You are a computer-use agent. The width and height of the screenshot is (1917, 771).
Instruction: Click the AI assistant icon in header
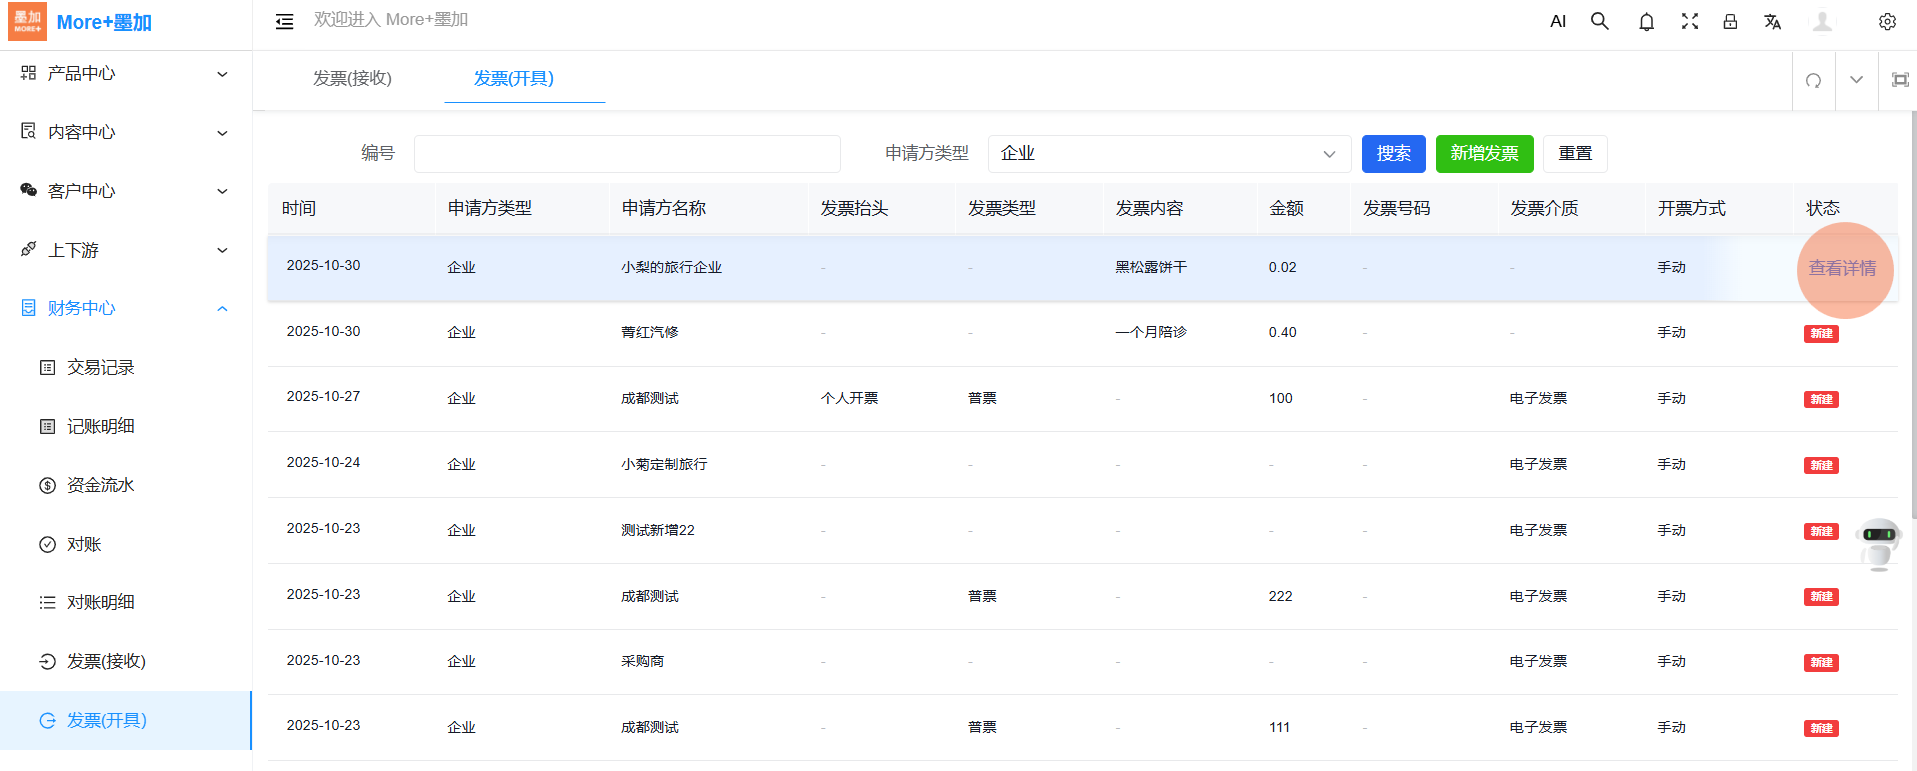pyautogui.click(x=1557, y=22)
